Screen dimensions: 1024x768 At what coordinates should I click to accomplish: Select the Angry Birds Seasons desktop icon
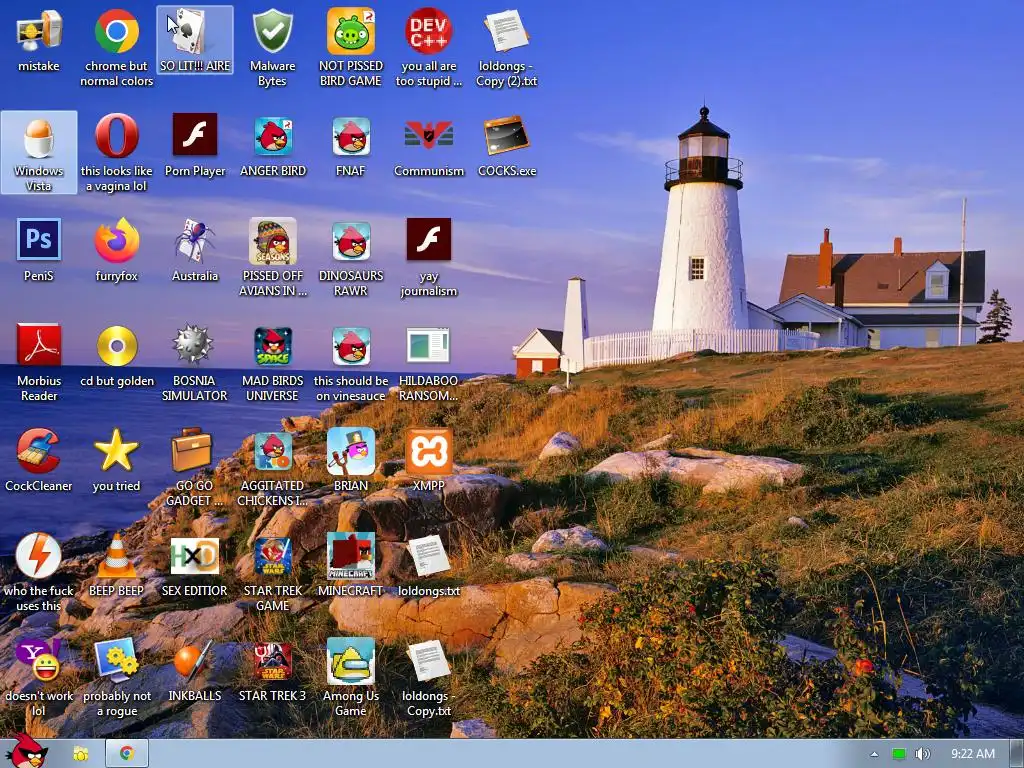point(272,258)
